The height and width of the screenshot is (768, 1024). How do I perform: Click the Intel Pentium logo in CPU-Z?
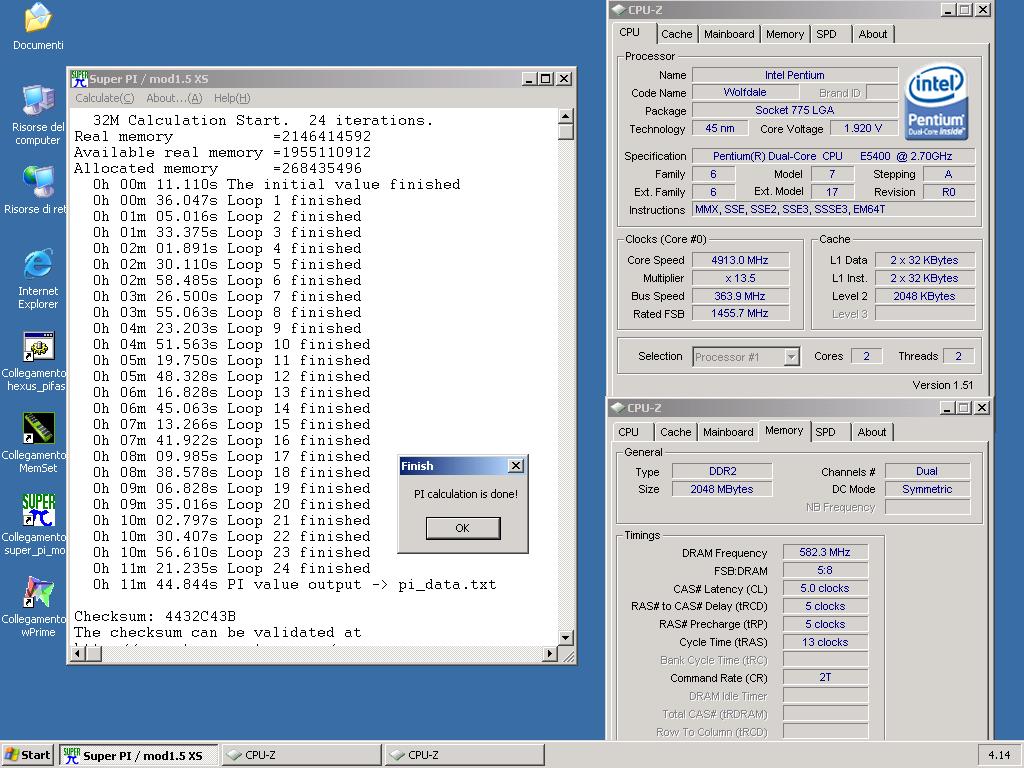(x=935, y=102)
